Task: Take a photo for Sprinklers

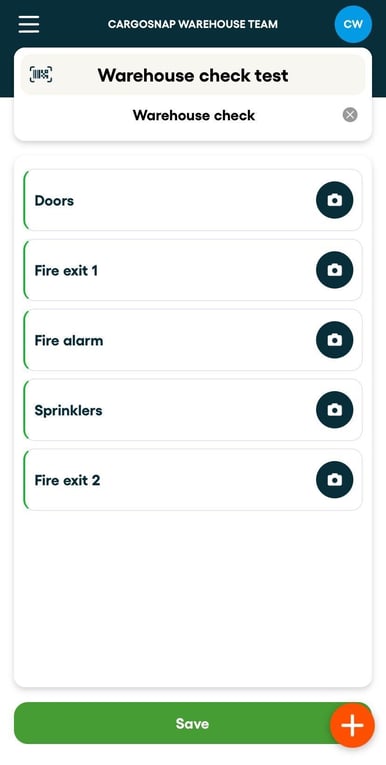Action: click(x=334, y=410)
